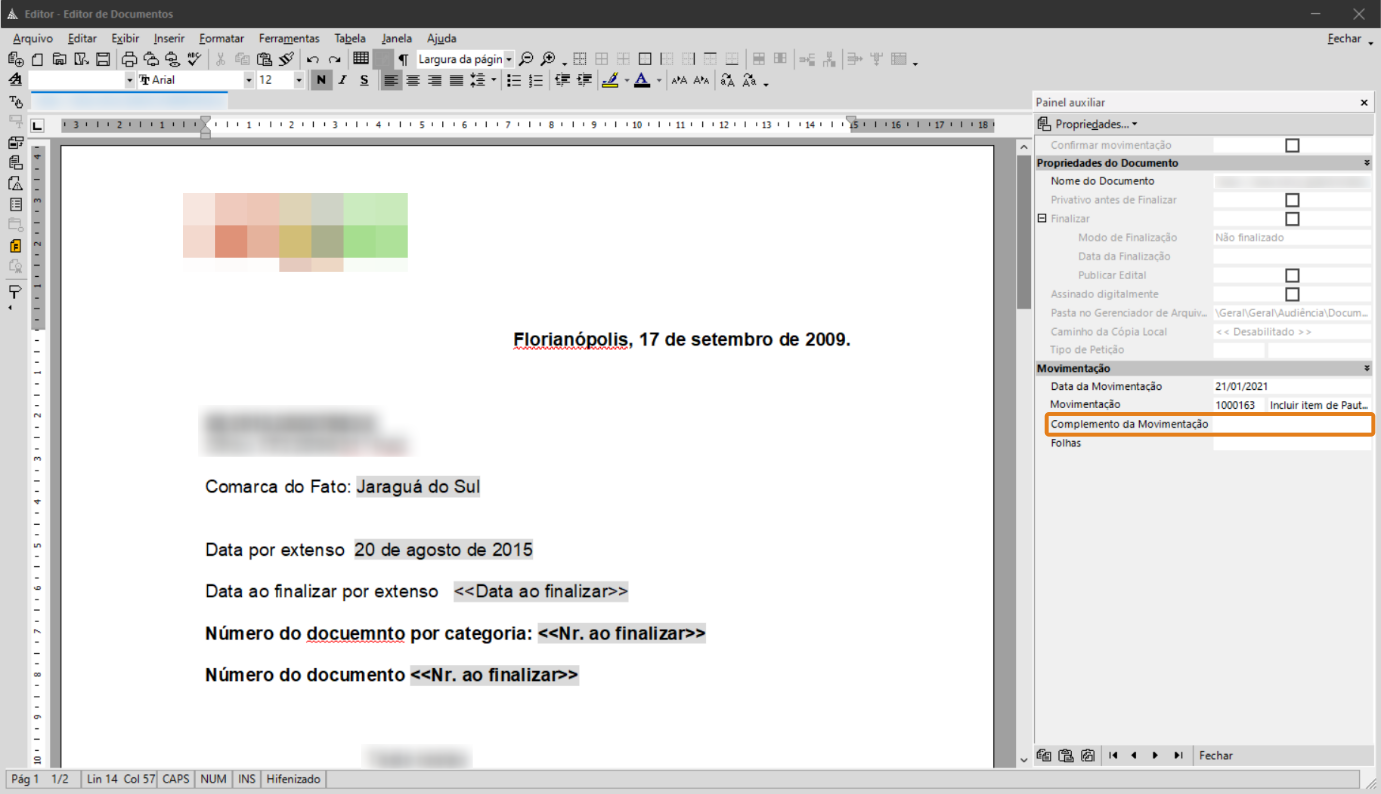Show paragraph marks with pilcrow icon

pyautogui.click(x=403, y=59)
